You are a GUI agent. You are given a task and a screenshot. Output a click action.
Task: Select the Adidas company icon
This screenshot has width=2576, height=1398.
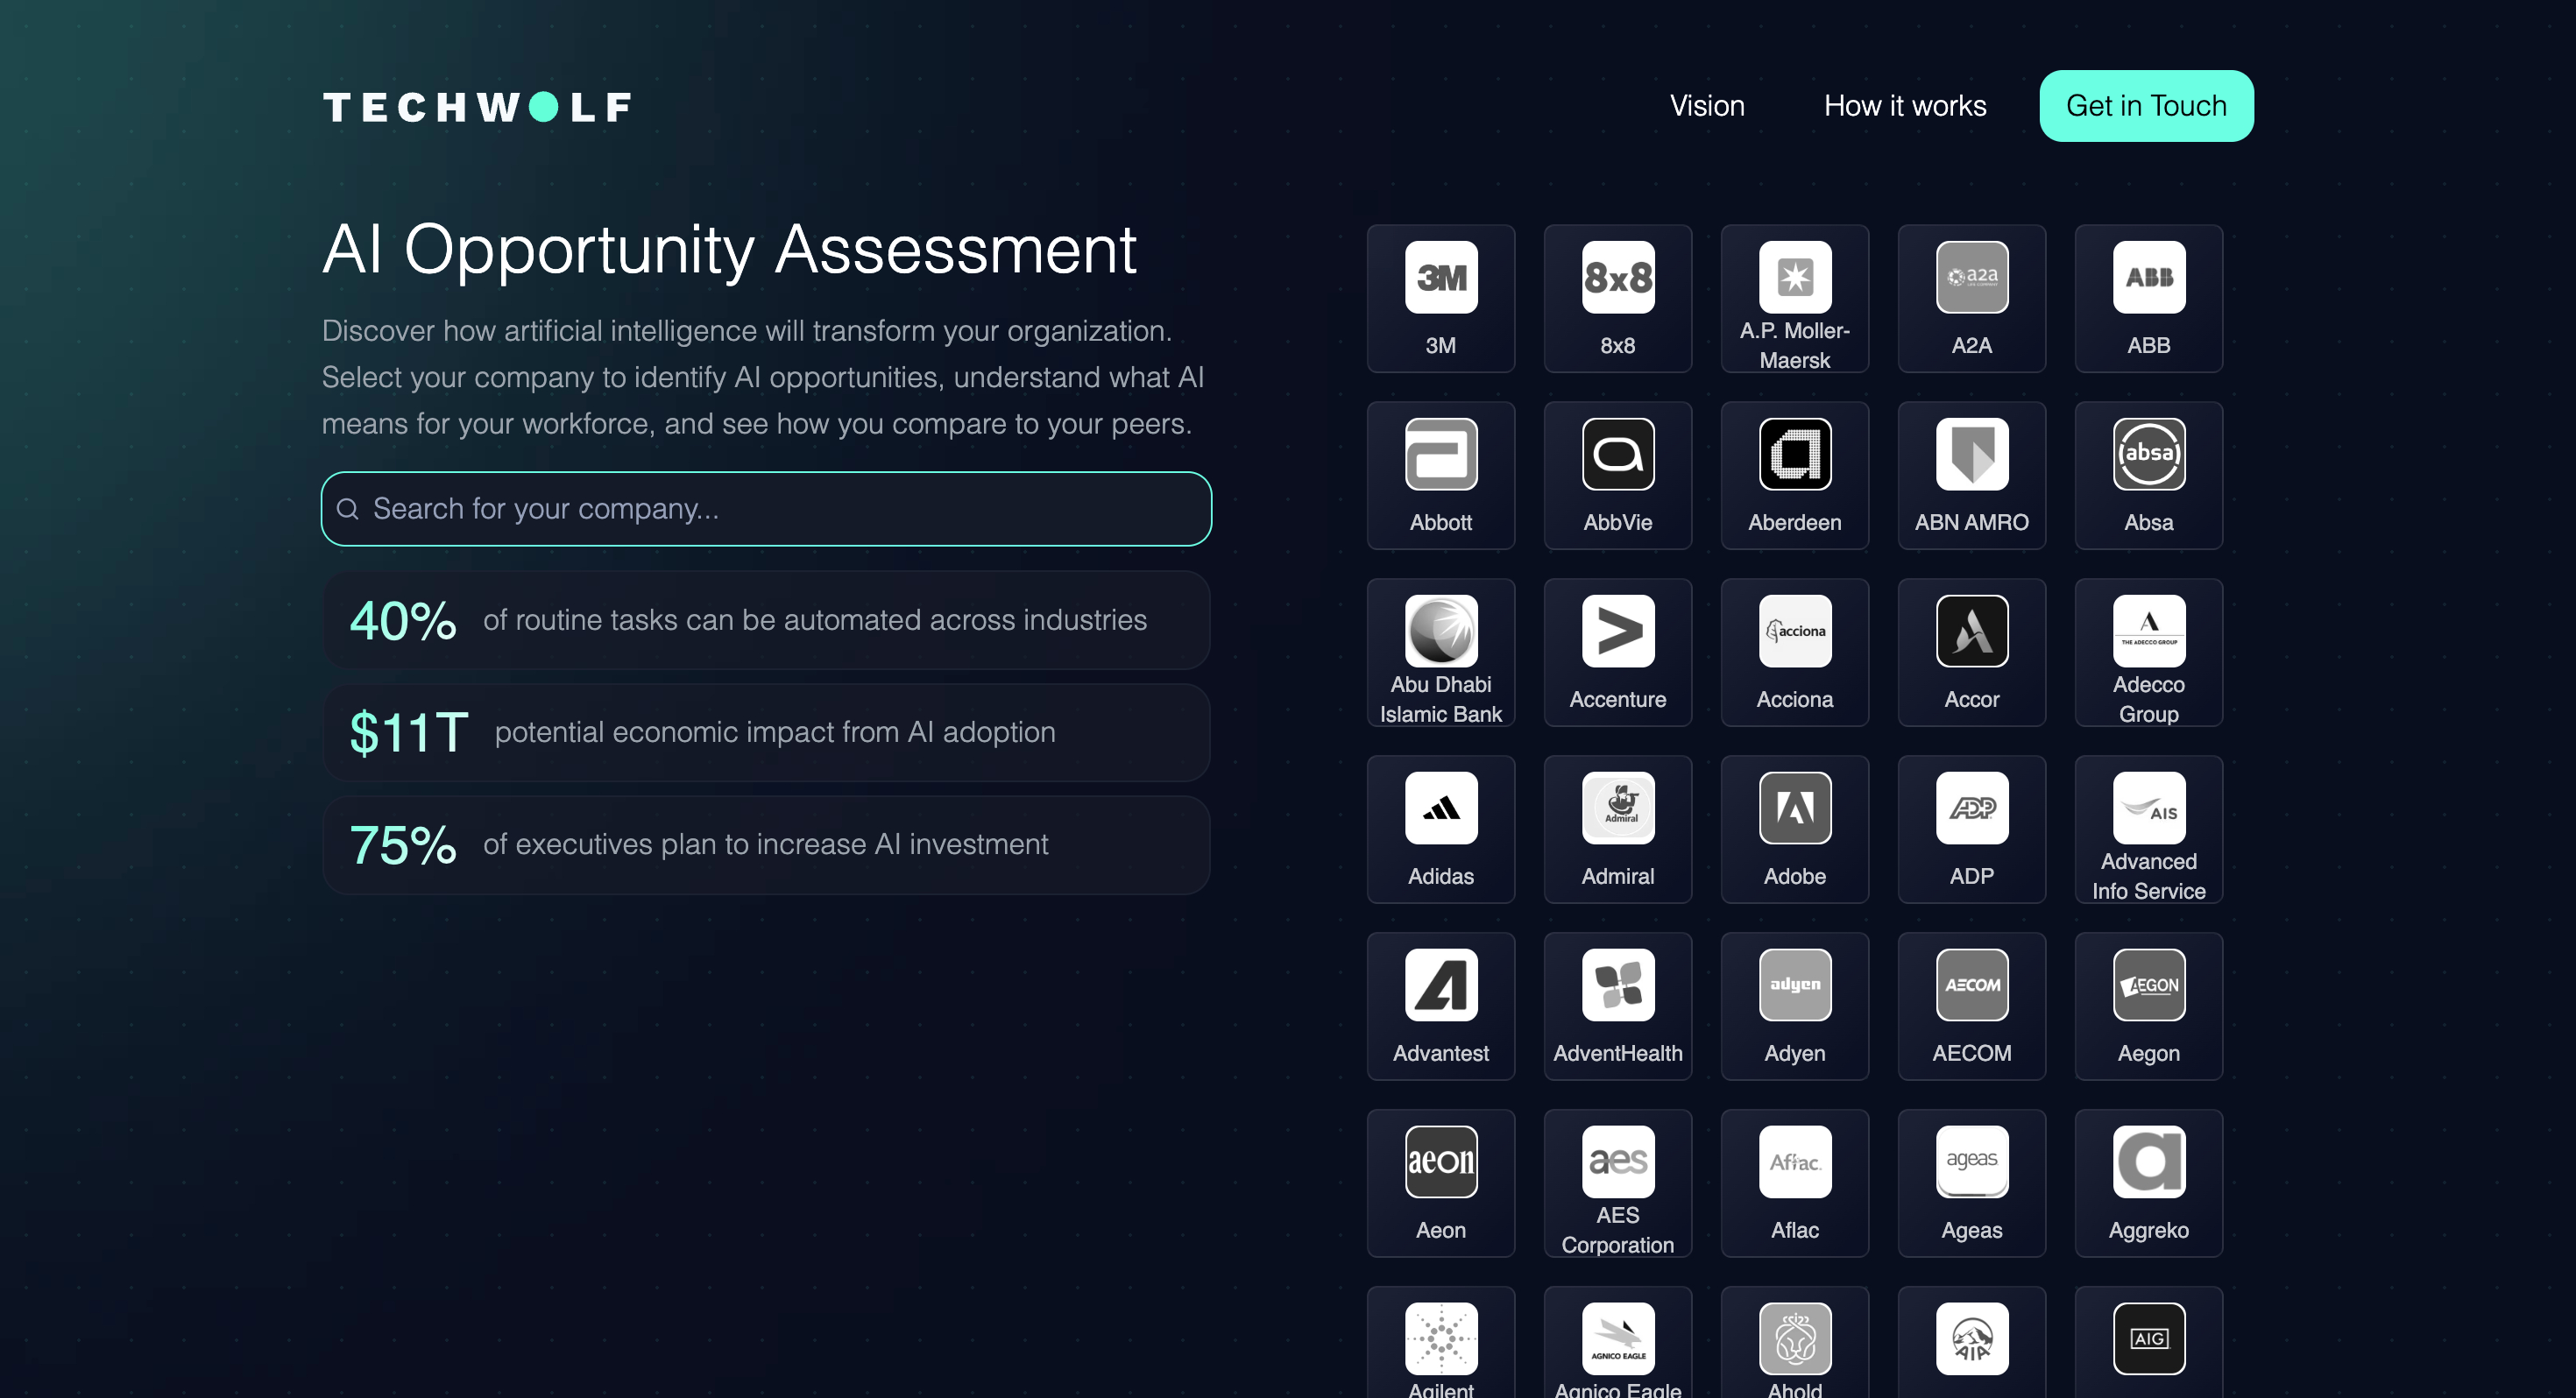click(x=1440, y=829)
